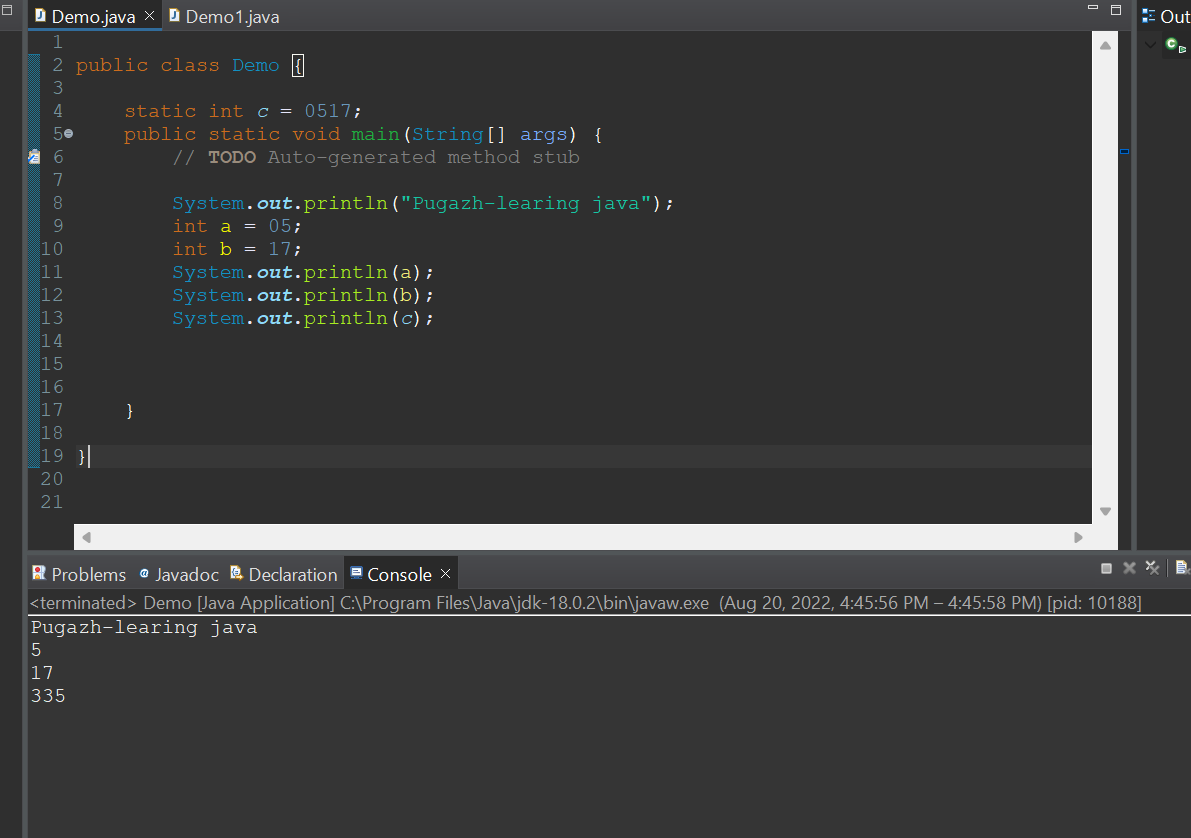Place cursor on "0517" in line 4
This screenshot has width=1191, height=838.
[x=327, y=111]
